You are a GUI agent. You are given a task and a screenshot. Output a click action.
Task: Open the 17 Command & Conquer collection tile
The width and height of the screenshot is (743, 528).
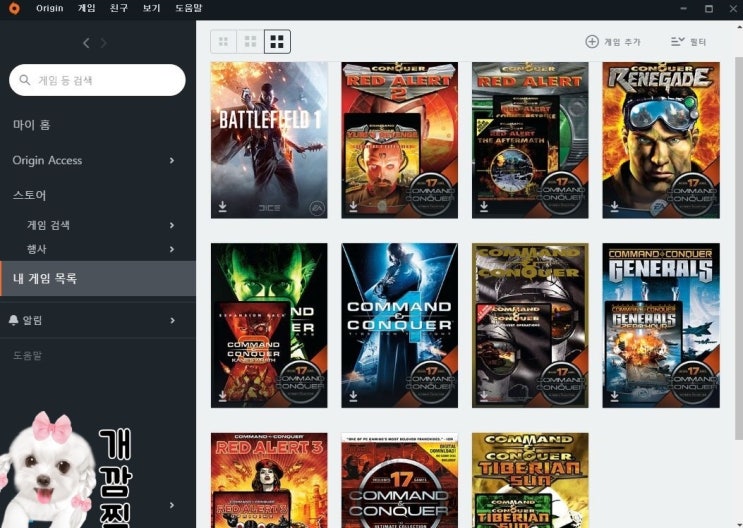point(399,480)
